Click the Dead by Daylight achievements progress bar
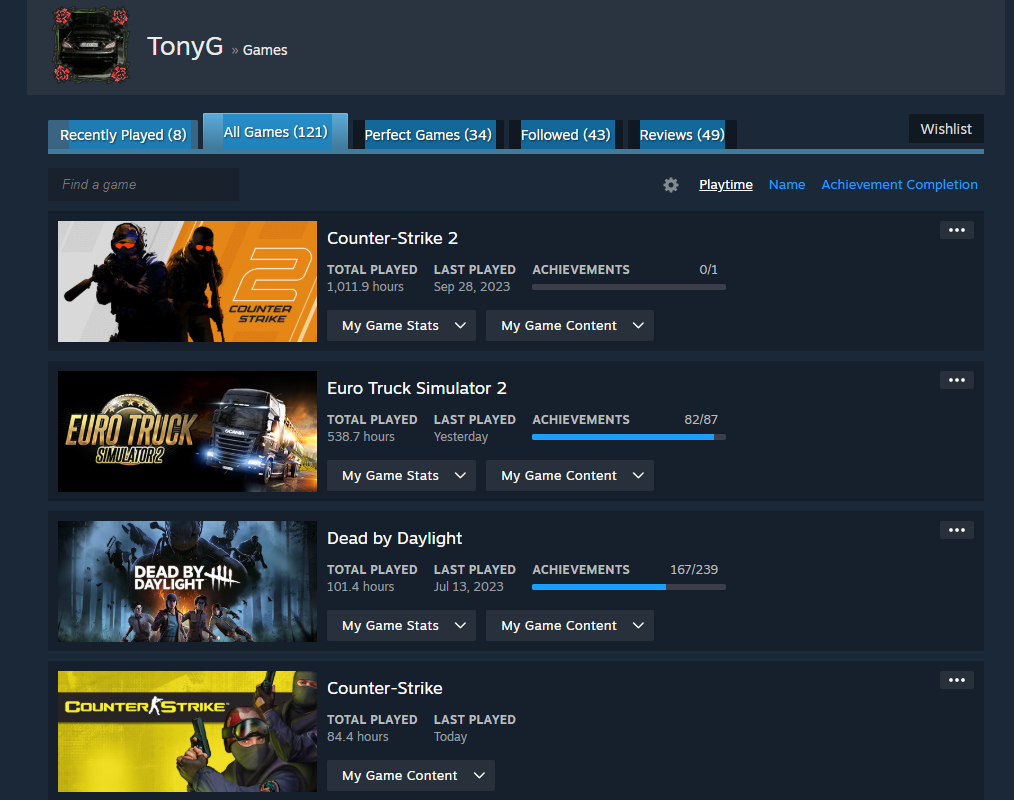Image resolution: width=1014 pixels, height=800 pixels. 628,587
